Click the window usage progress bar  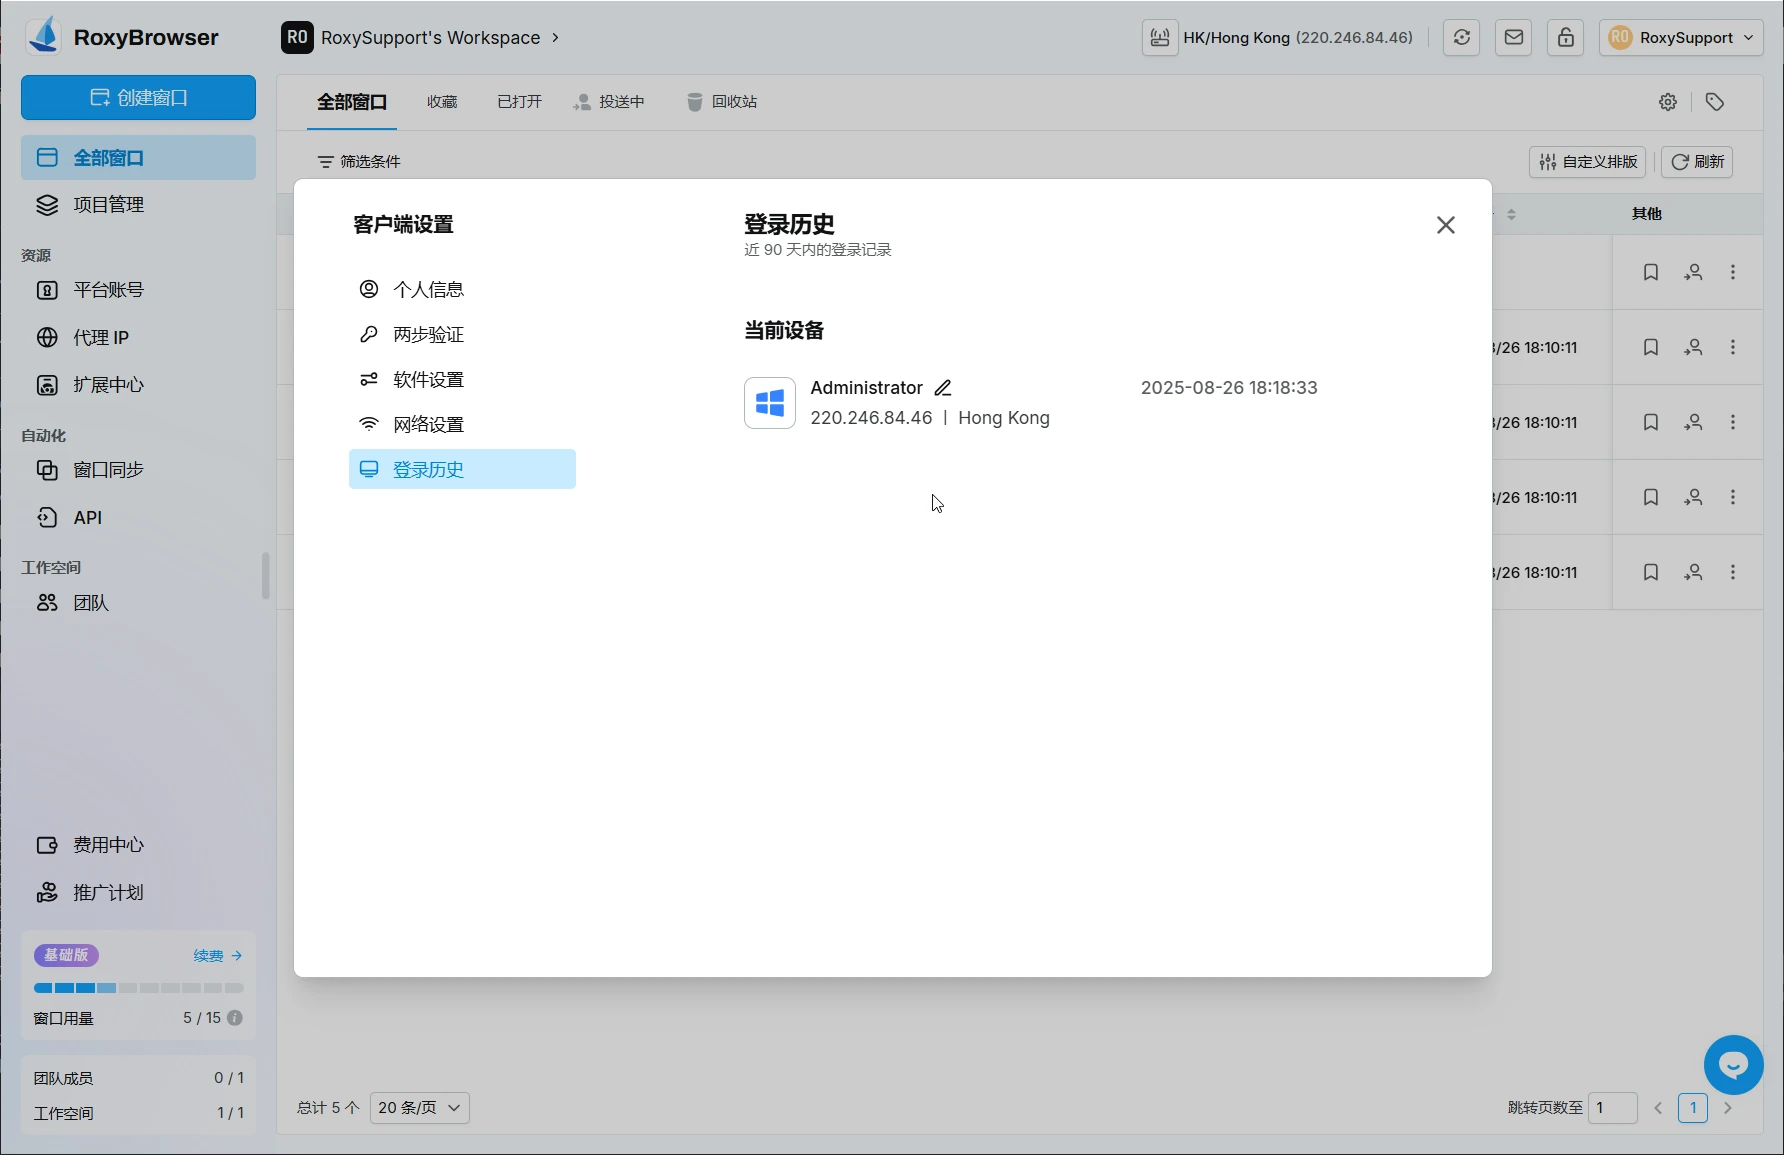click(x=138, y=988)
